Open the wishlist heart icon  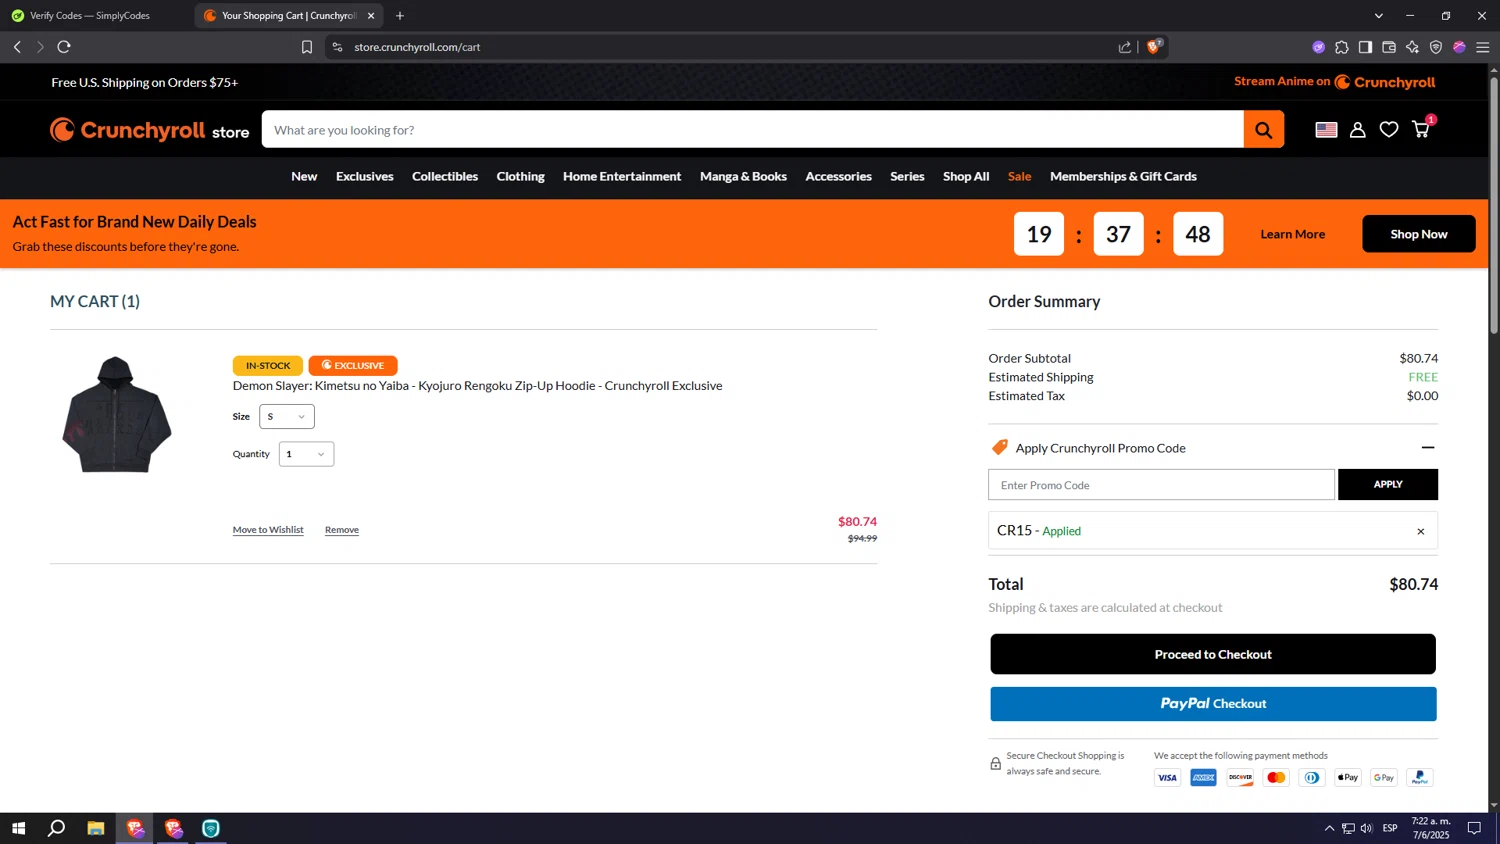pyautogui.click(x=1389, y=130)
